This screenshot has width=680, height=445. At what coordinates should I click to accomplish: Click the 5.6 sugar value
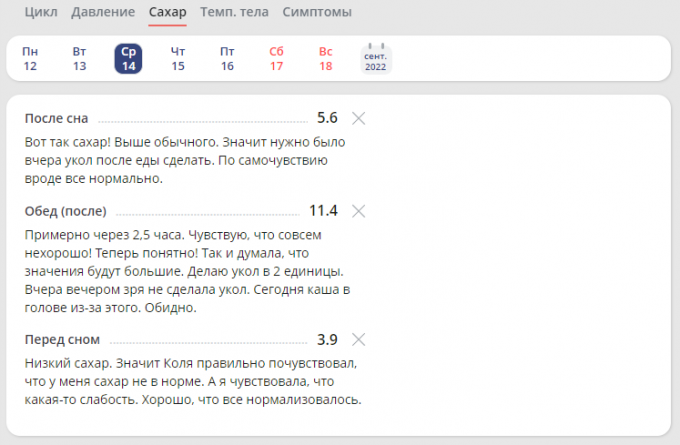point(327,118)
